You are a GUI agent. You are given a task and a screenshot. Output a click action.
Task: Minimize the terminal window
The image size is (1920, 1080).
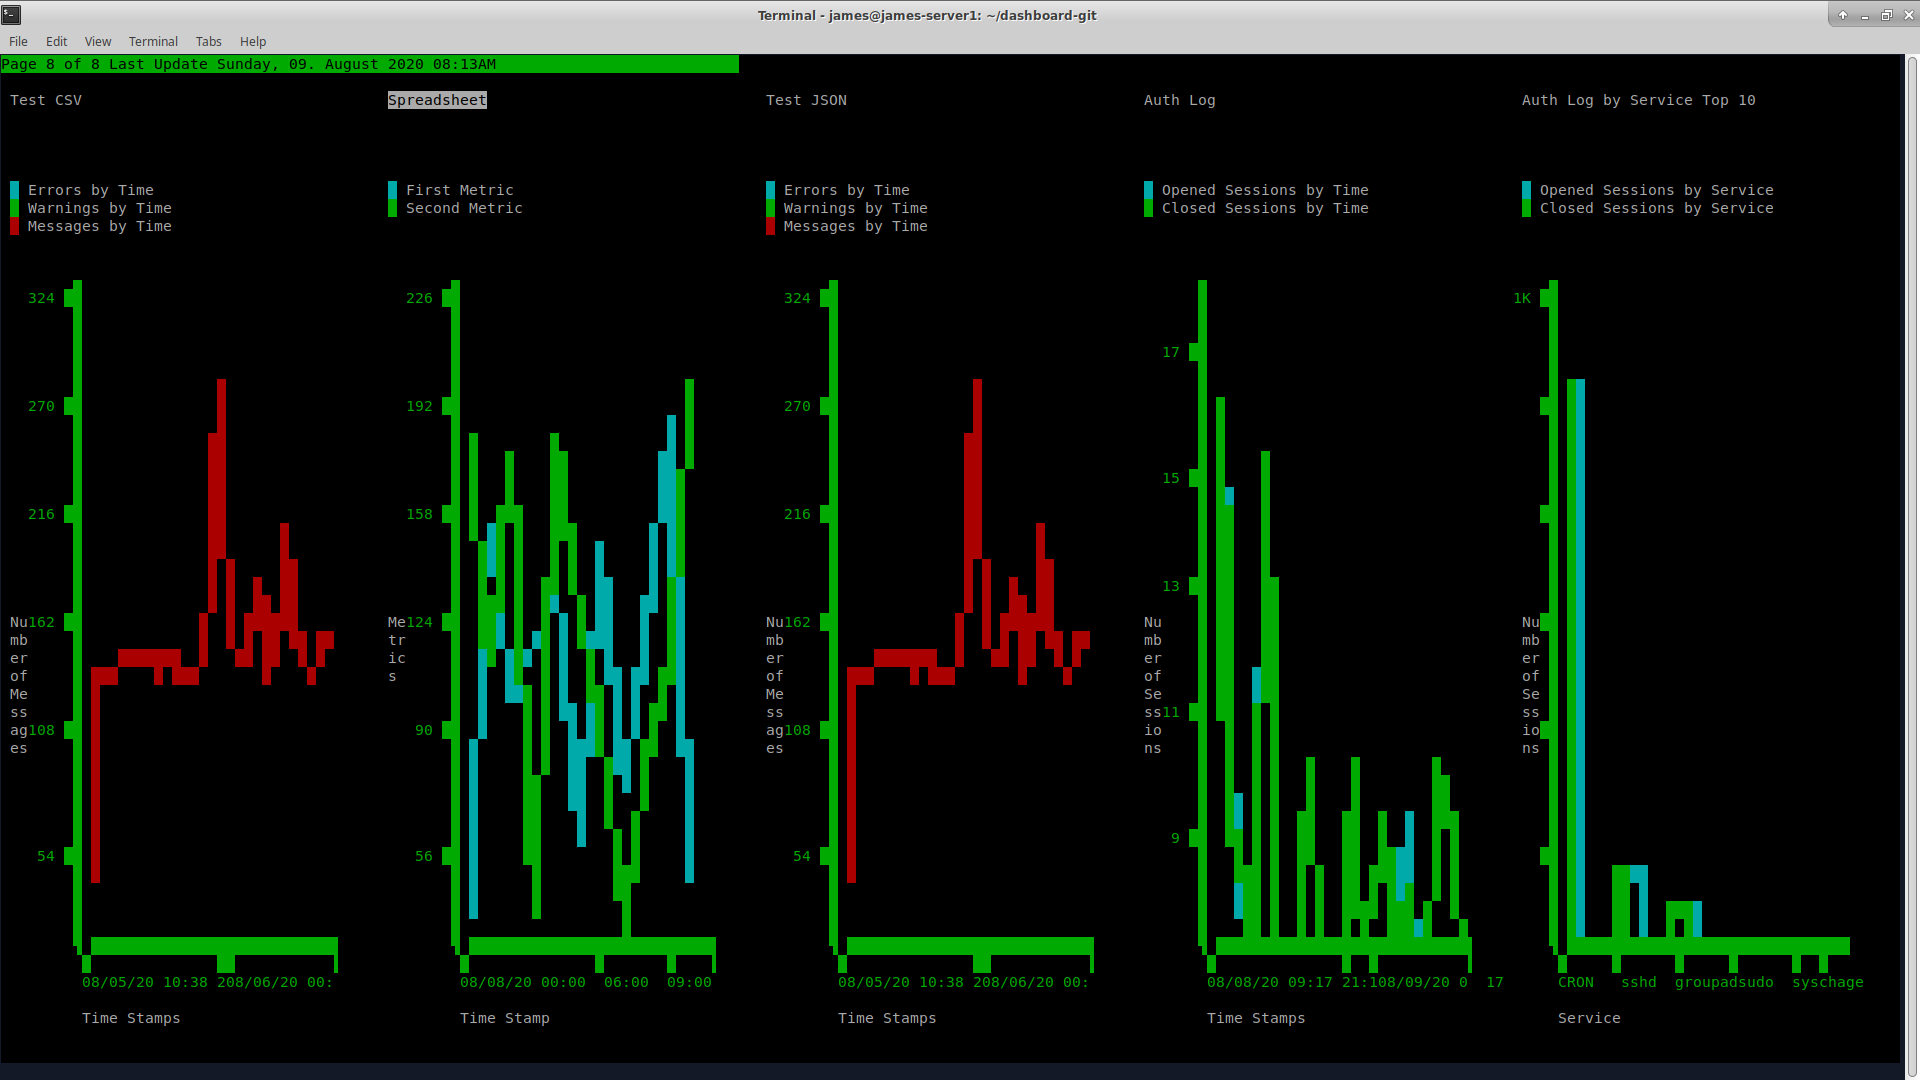pos(1864,15)
